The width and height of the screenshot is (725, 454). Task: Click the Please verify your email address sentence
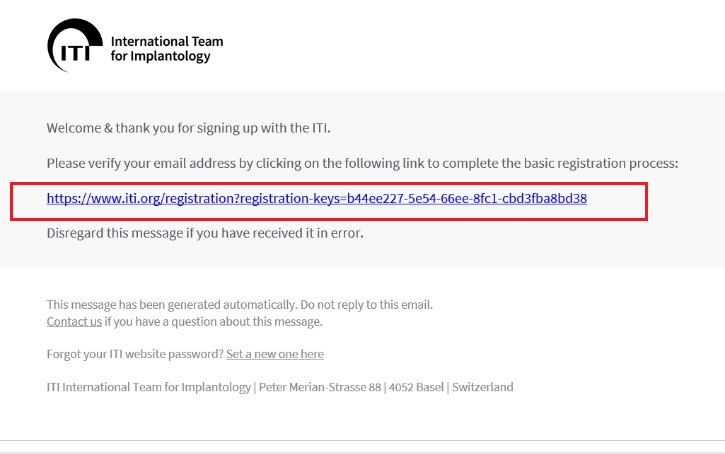(x=362, y=164)
